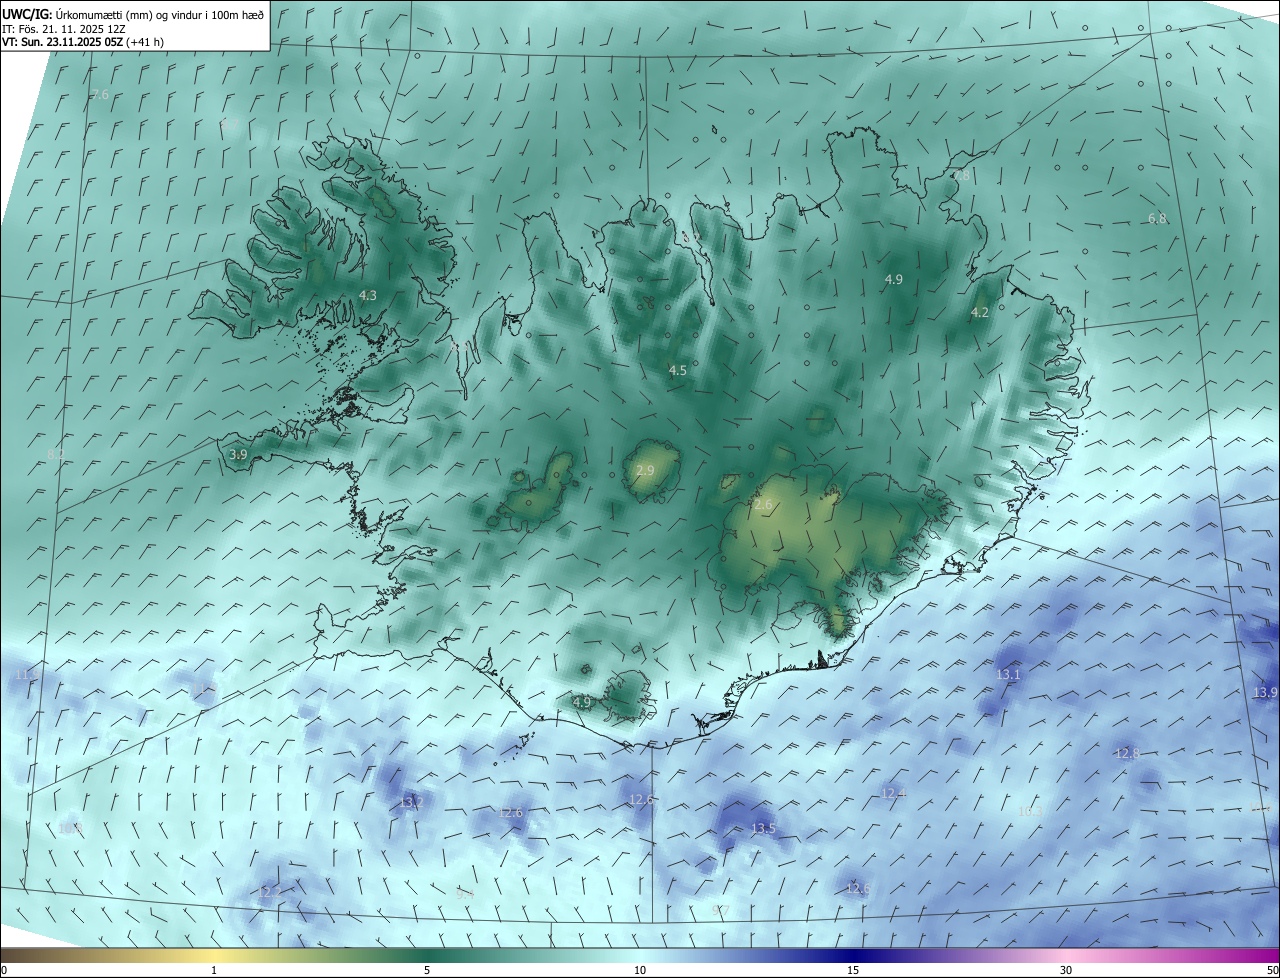This screenshot has height=978, width=1280.
Task: Click the 2.9 value on Hofsjökull glacier
Action: point(645,470)
